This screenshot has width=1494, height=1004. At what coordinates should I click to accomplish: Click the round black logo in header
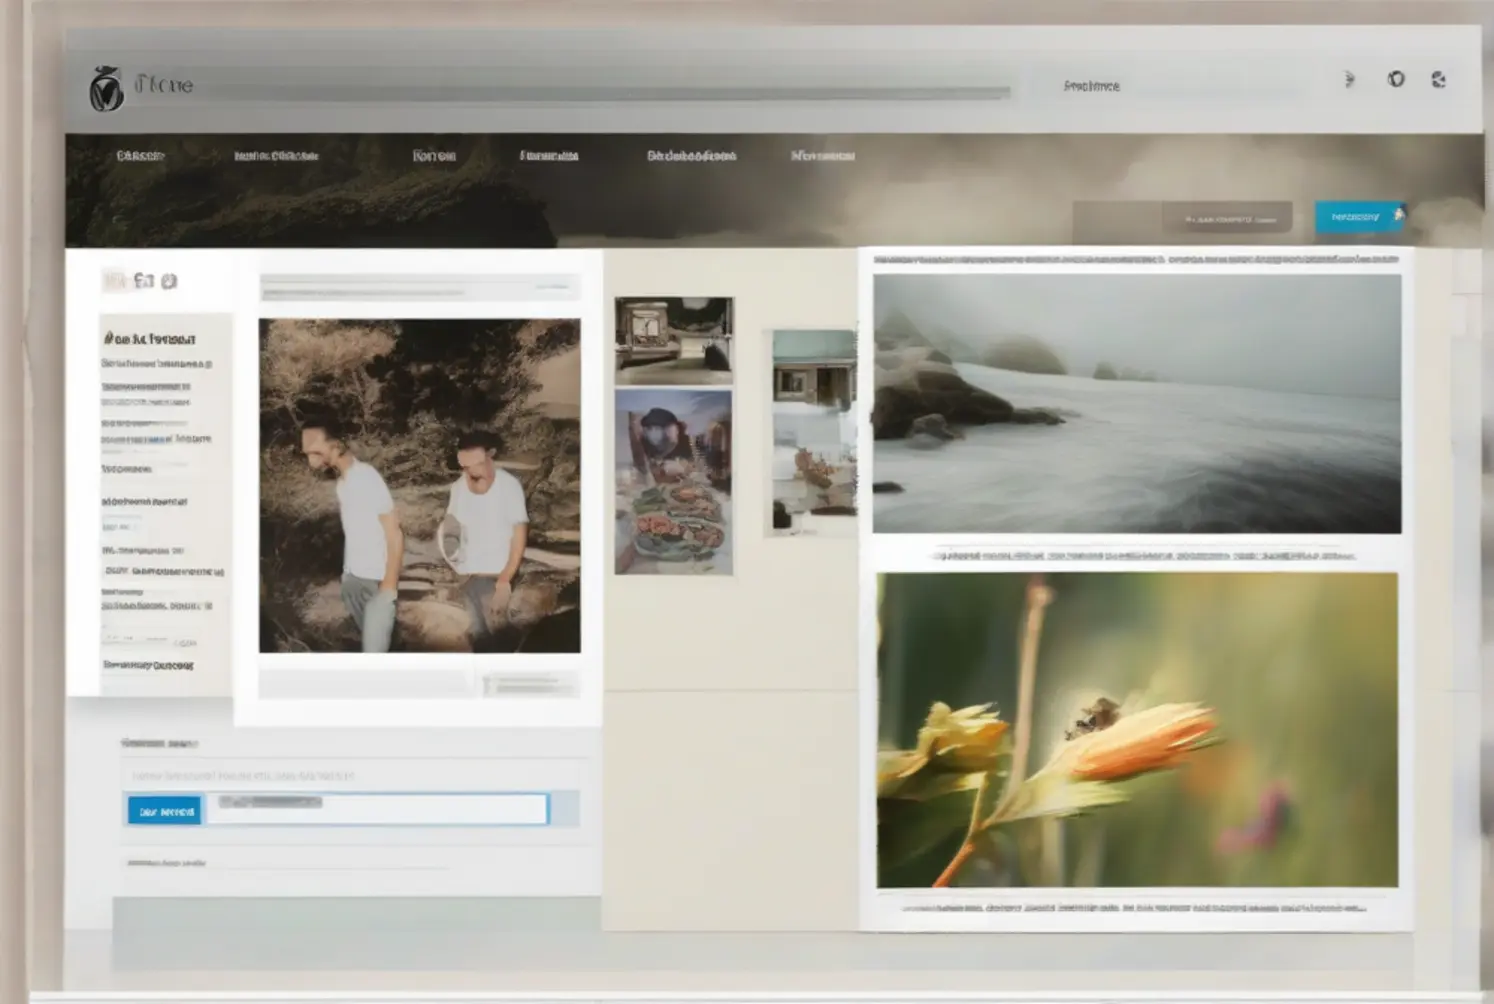pyautogui.click(x=106, y=89)
